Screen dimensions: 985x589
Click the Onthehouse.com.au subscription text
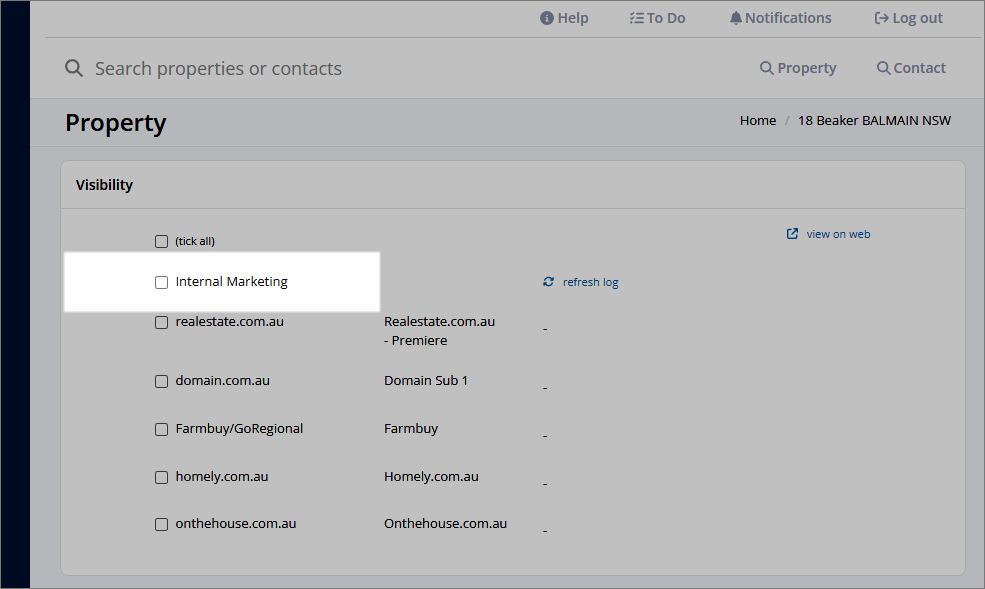click(x=445, y=524)
